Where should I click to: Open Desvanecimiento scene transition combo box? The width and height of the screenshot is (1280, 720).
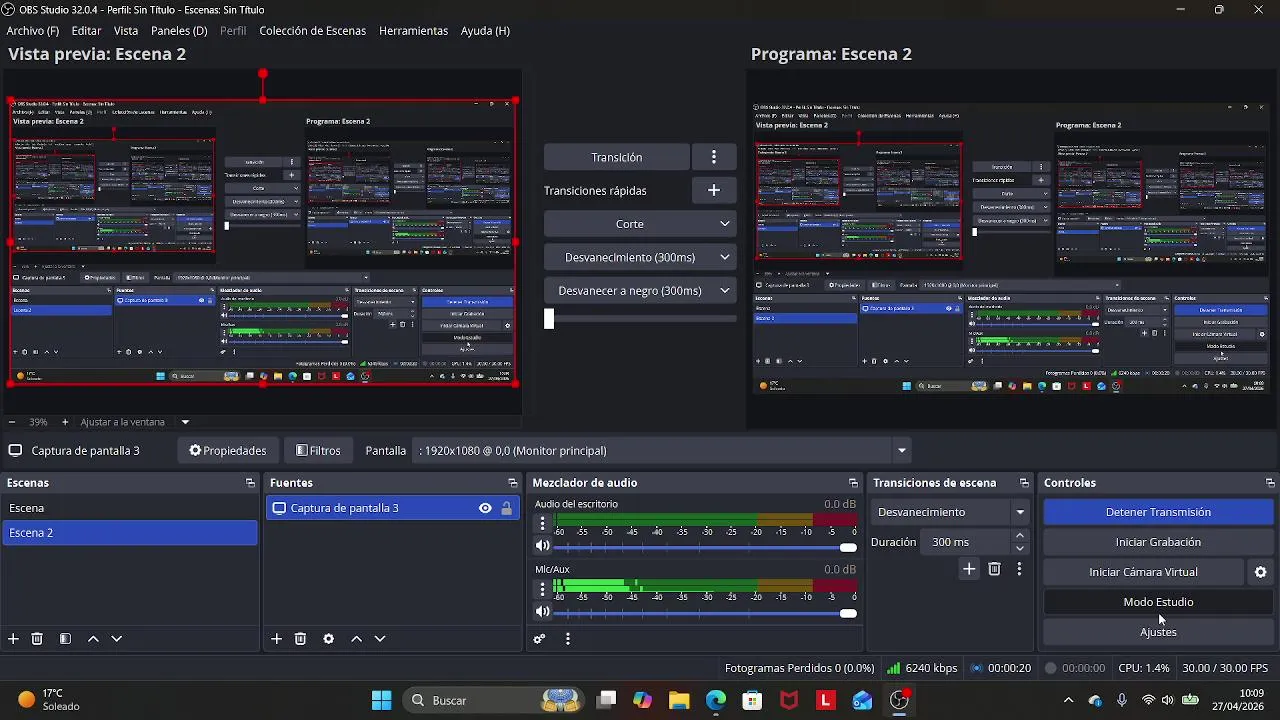[x=951, y=512]
